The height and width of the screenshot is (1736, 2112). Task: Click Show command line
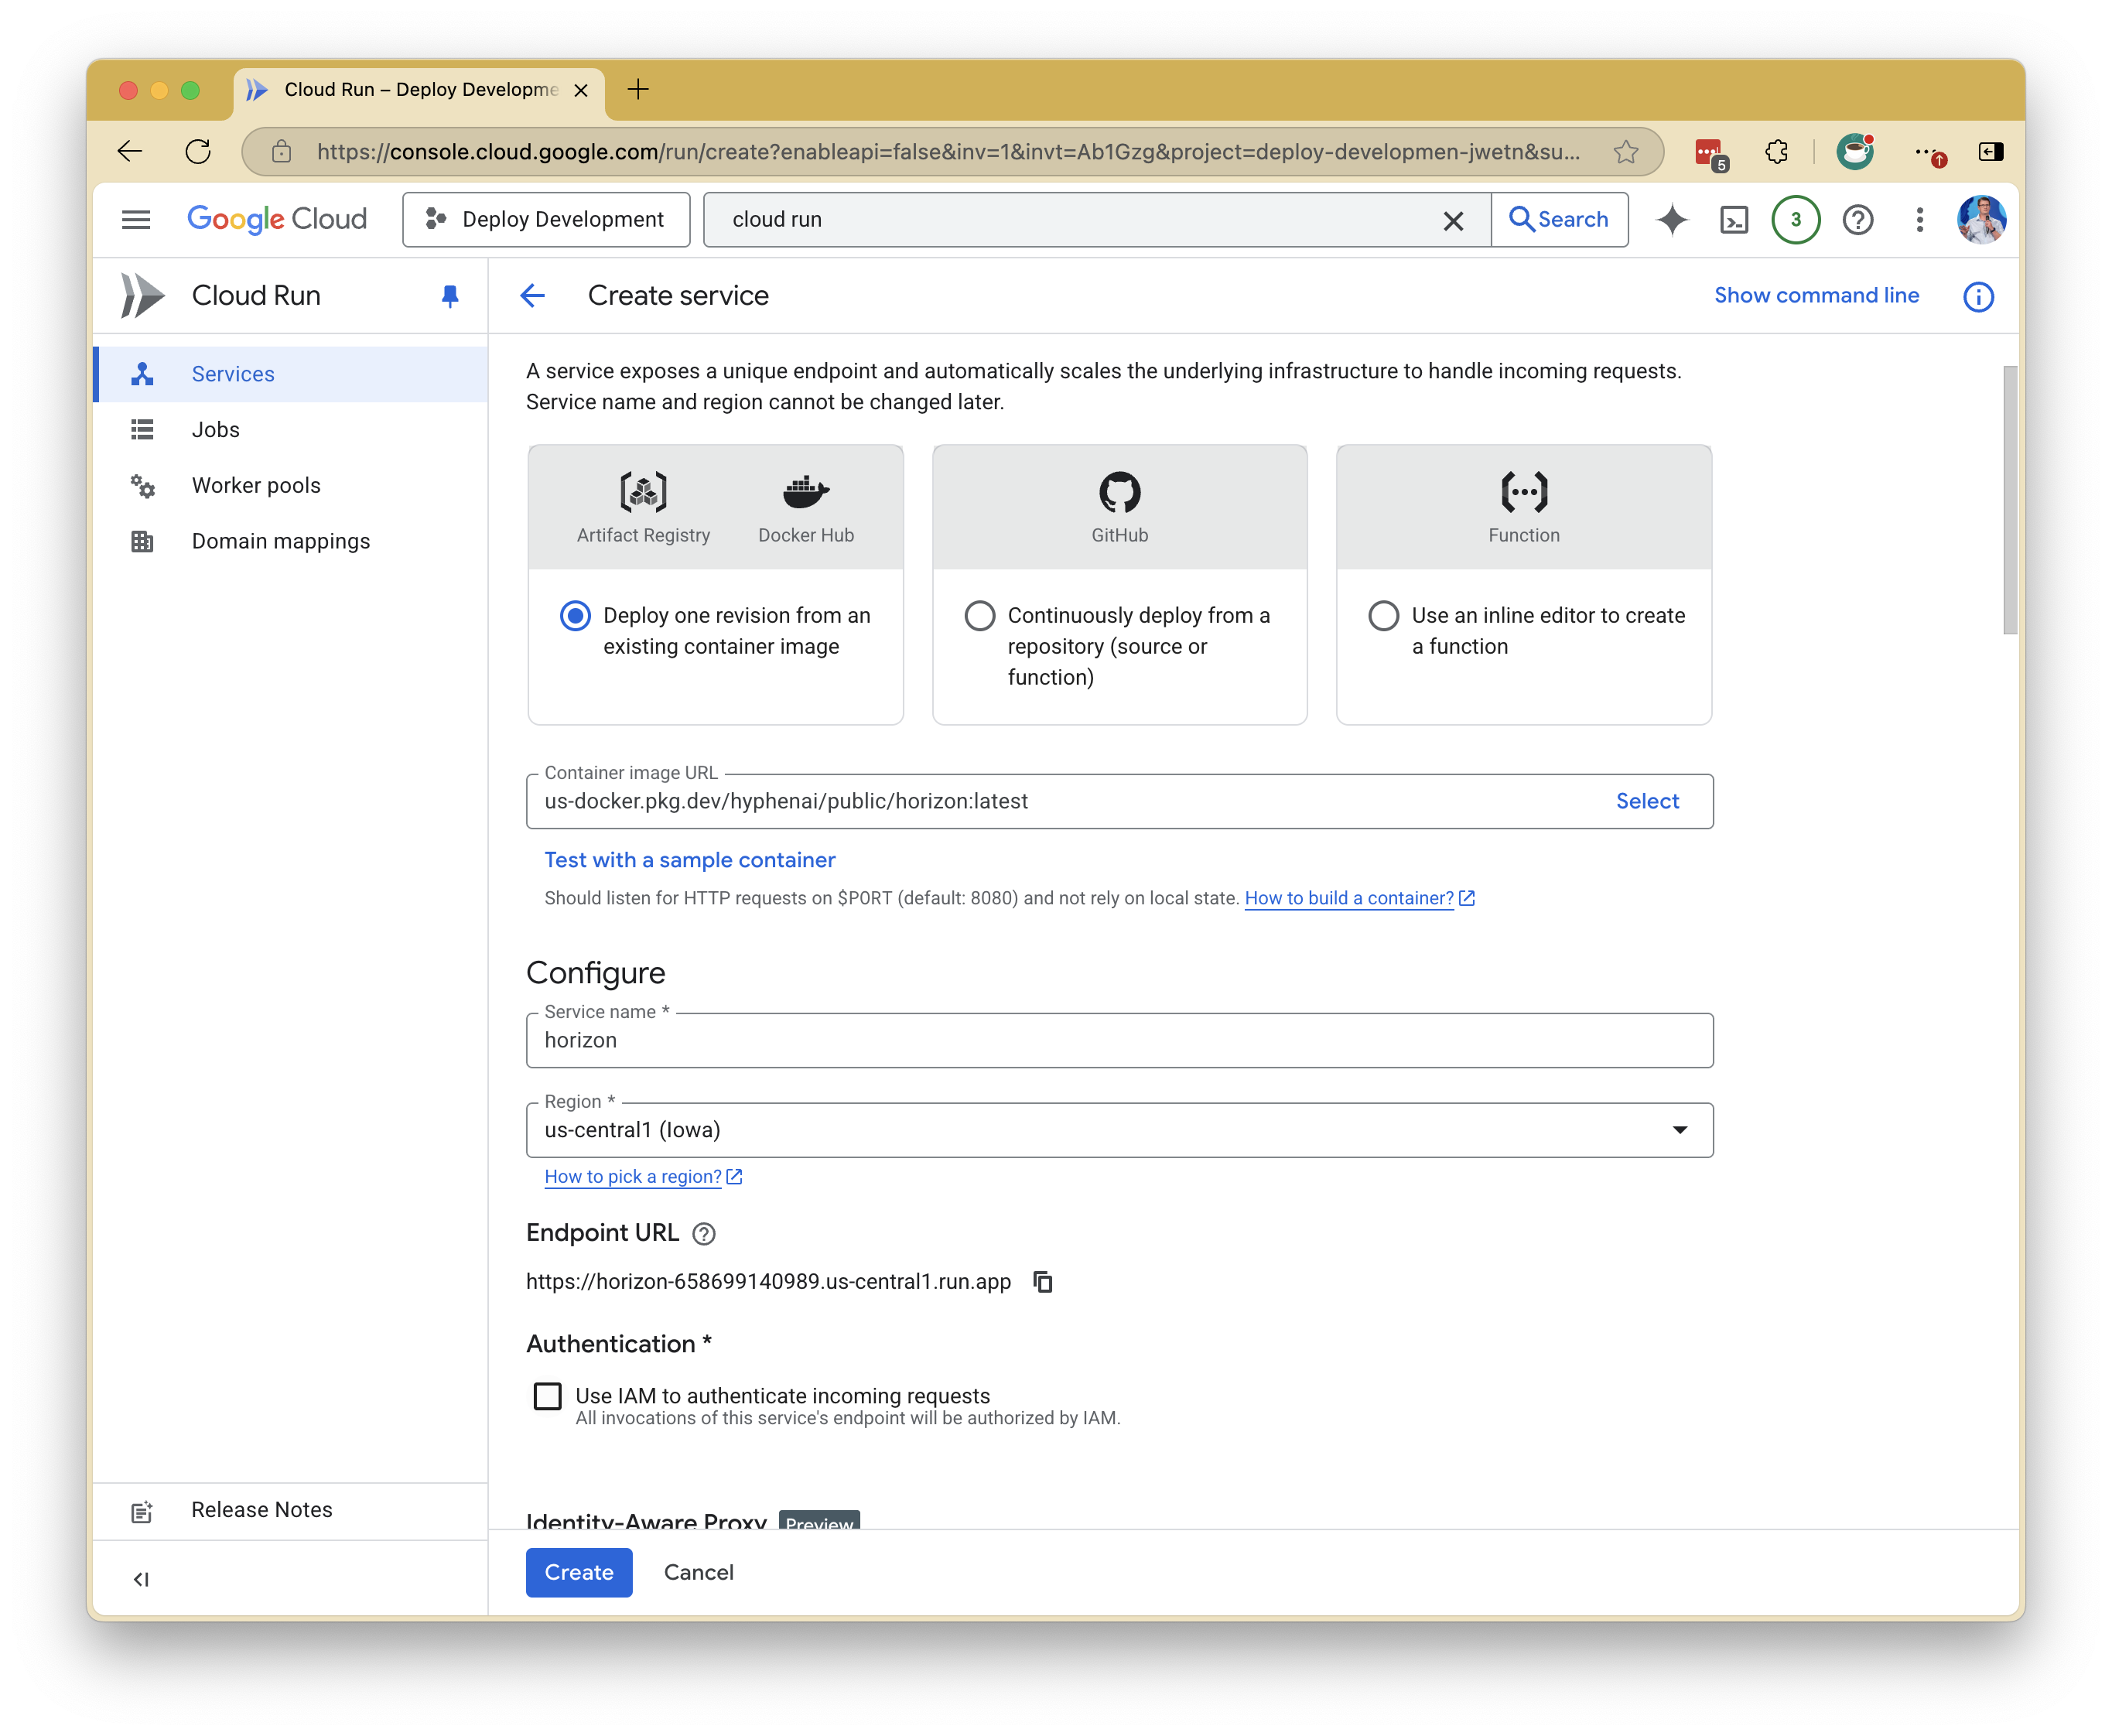[x=1816, y=295]
